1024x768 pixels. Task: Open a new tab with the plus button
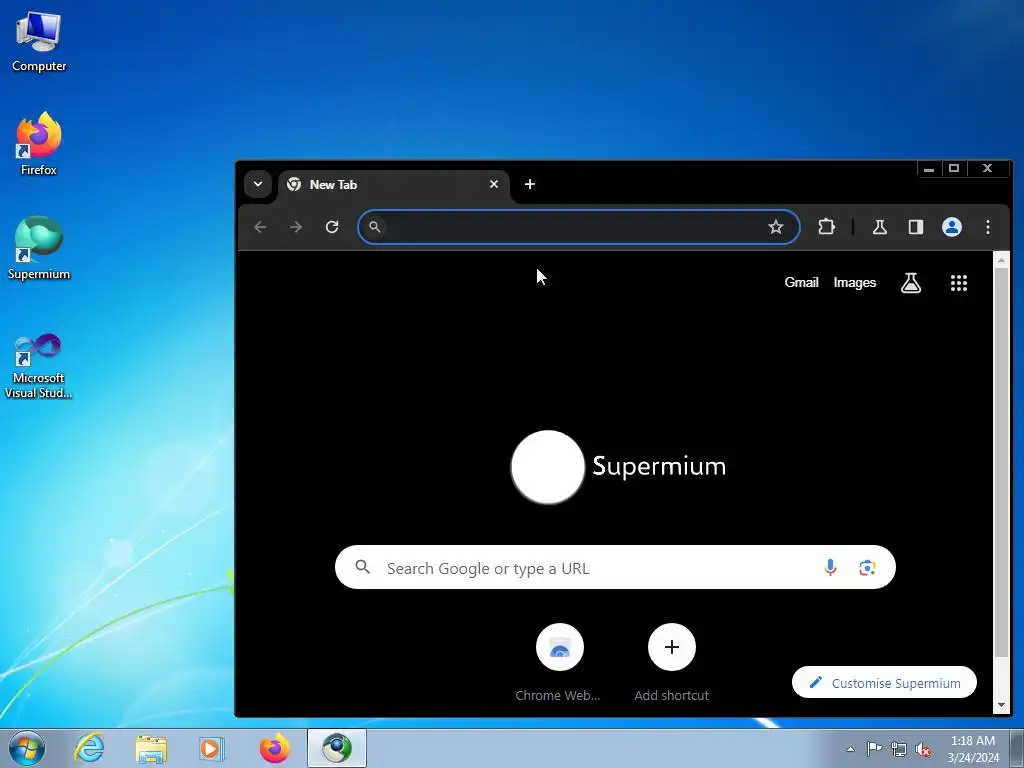(x=530, y=184)
